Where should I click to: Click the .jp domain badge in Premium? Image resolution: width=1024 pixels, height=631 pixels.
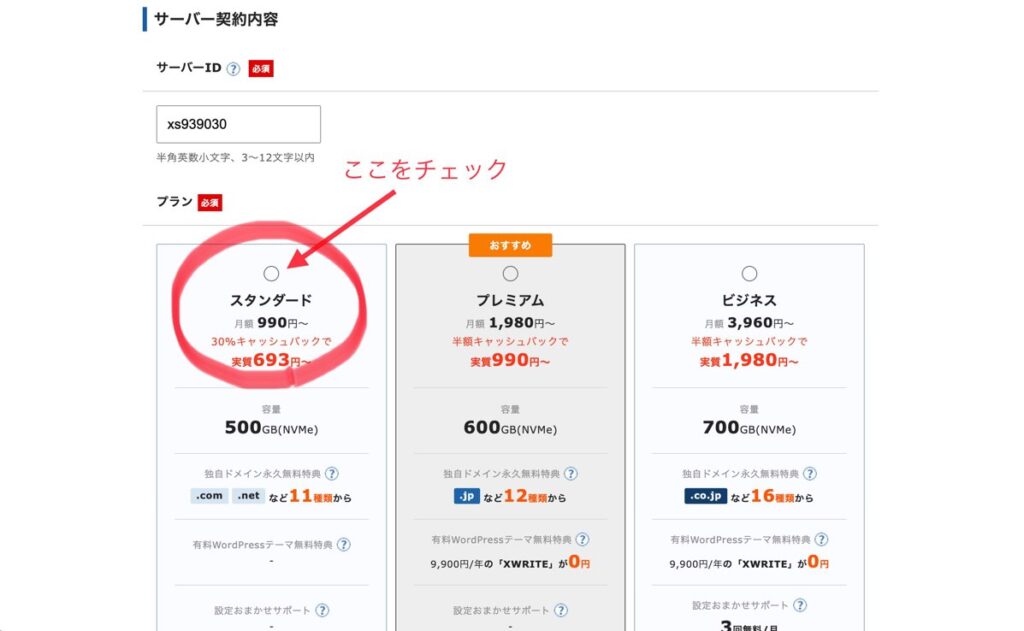467,496
